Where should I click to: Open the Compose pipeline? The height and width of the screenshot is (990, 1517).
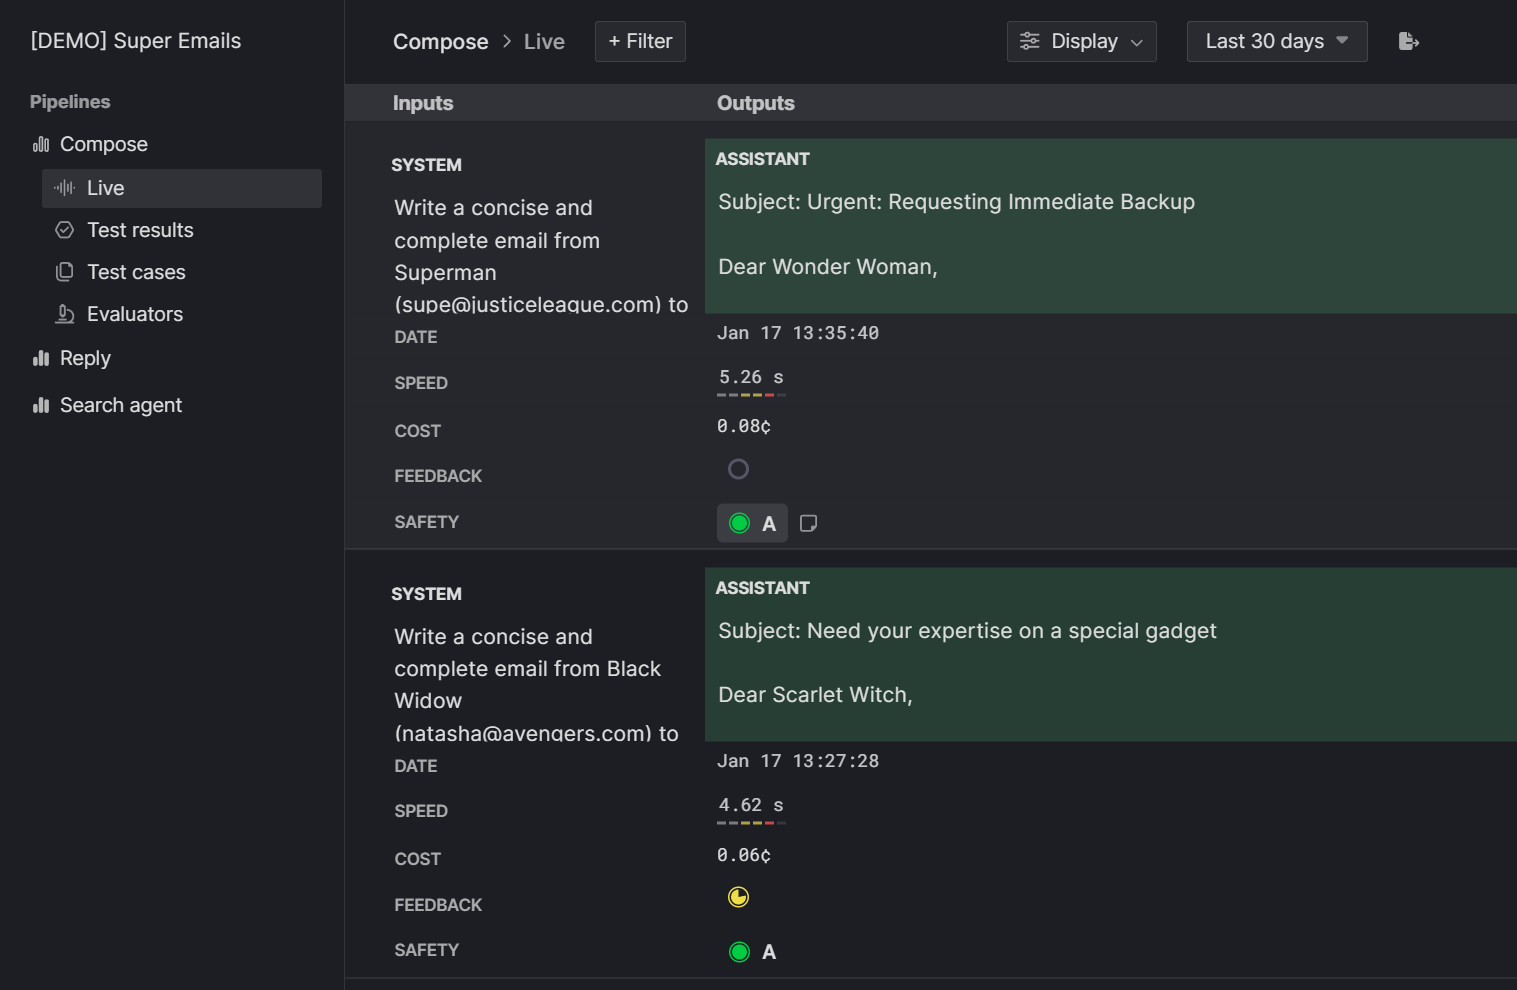click(x=103, y=144)
